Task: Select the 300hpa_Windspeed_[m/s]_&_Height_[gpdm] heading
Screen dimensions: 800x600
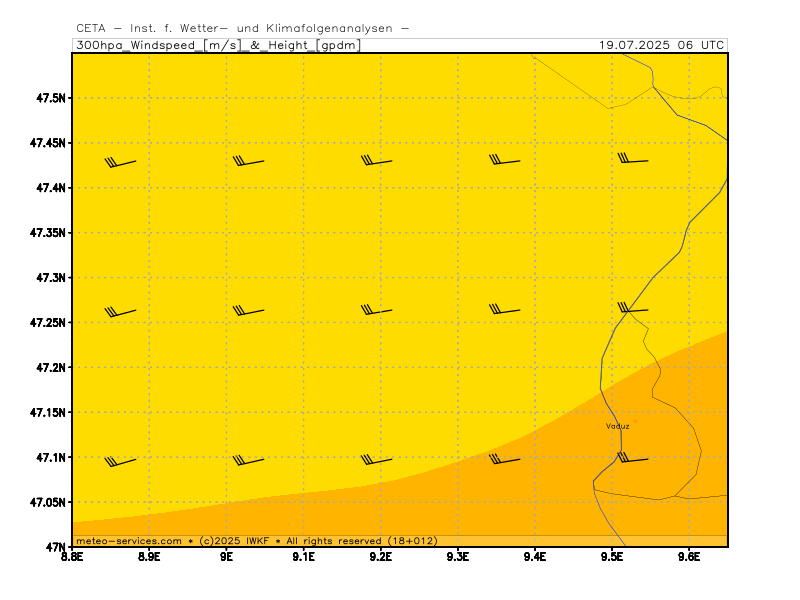Action: (218, 45)
